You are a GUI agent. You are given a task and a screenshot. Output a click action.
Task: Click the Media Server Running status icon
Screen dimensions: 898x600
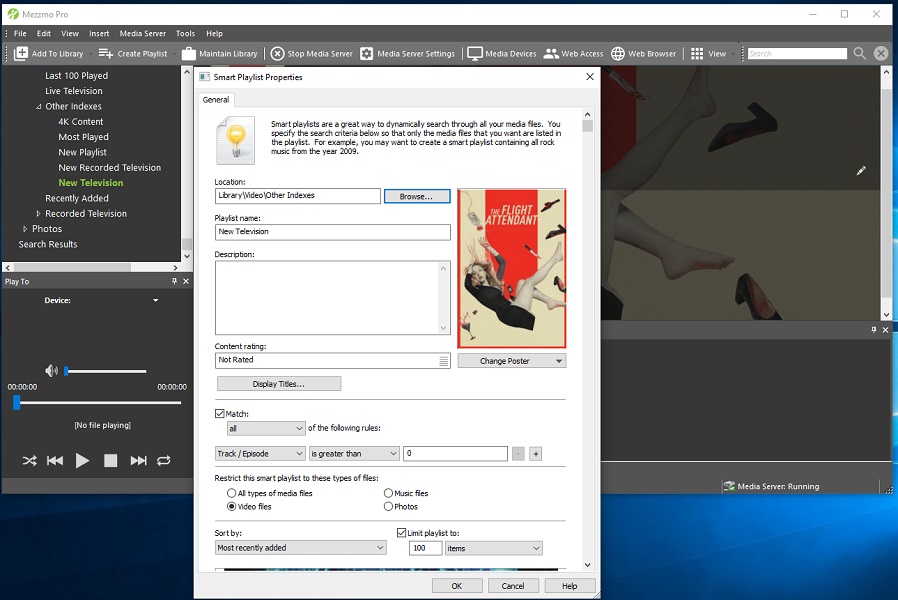[x=729, y=486]
